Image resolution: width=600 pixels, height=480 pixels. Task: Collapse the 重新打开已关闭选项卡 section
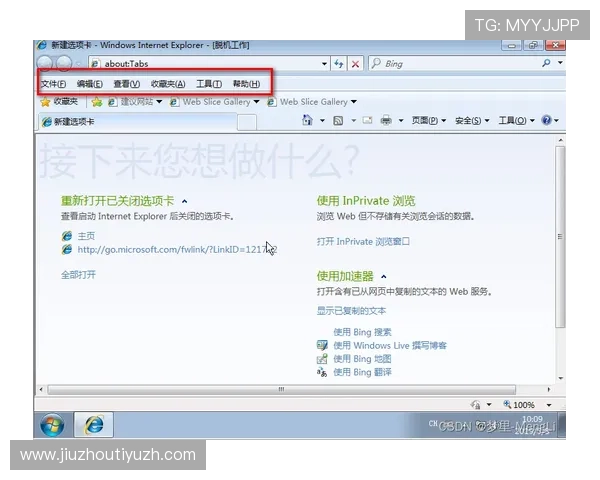(x=184, y=201)
